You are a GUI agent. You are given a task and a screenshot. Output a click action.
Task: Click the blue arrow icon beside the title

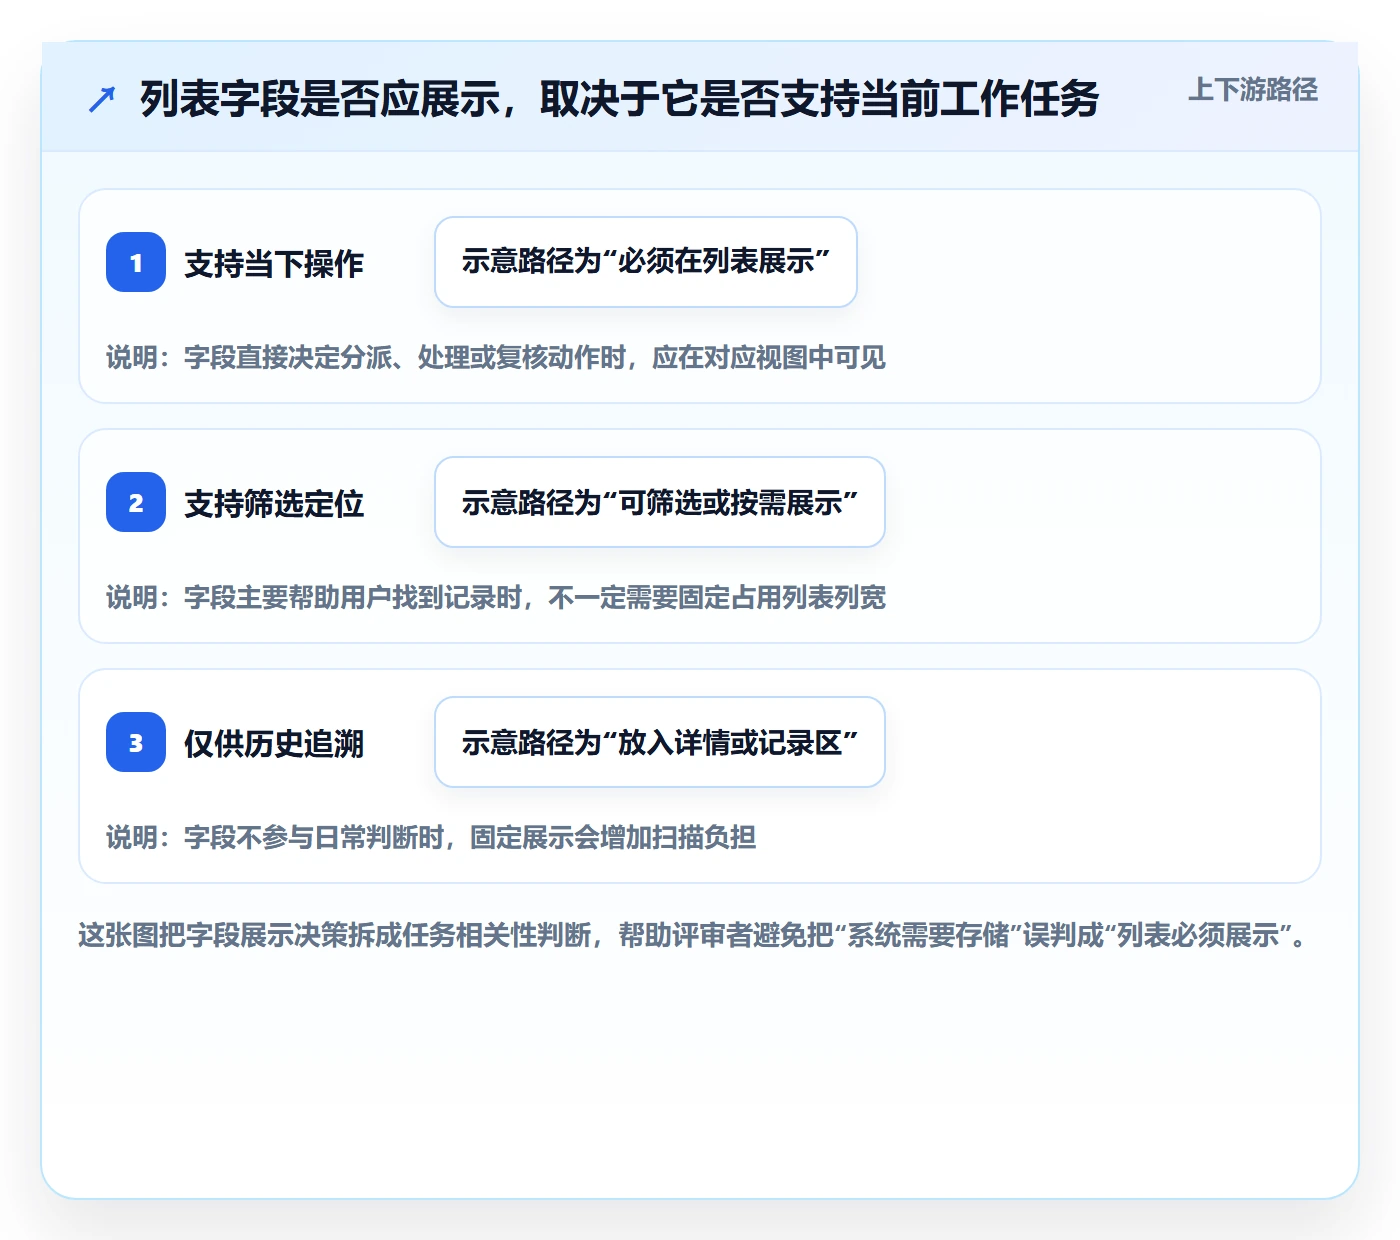click(x=102, y=99)
